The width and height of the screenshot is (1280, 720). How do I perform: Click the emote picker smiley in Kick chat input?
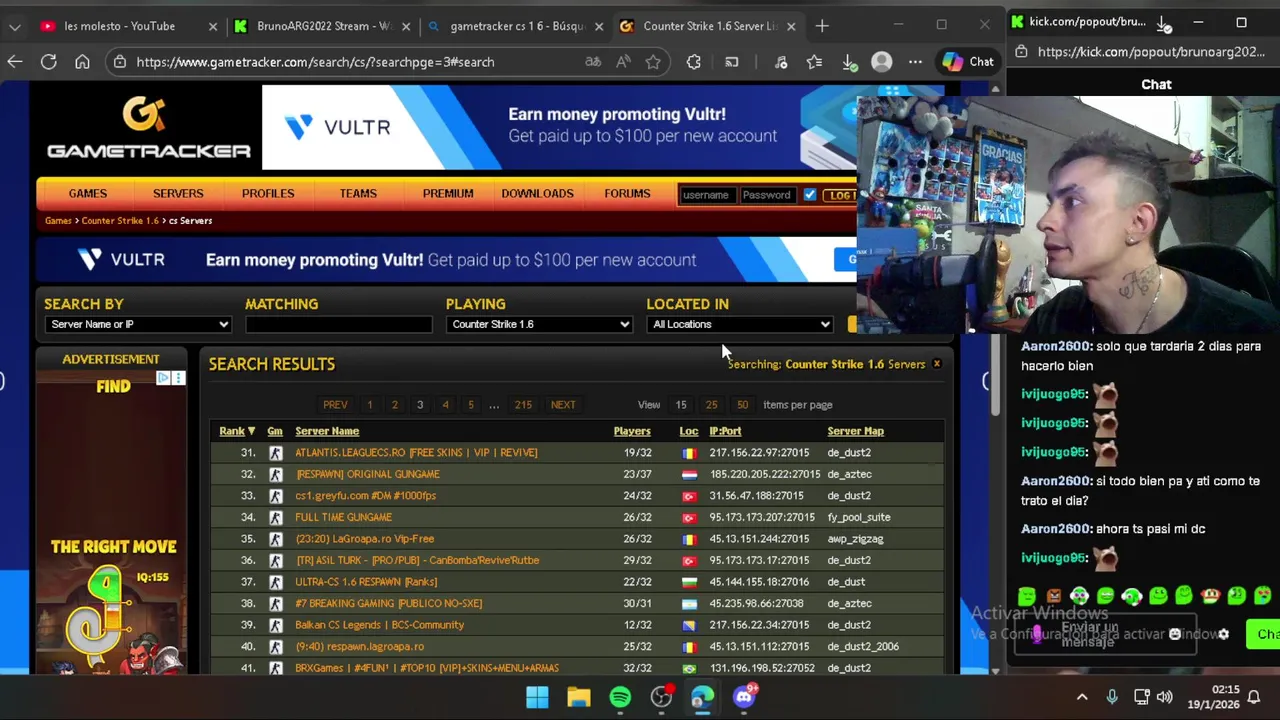[1175, 634]
